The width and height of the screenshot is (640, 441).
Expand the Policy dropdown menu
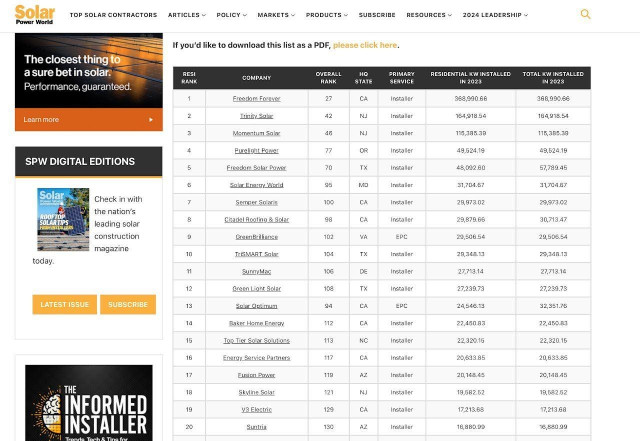231,15
